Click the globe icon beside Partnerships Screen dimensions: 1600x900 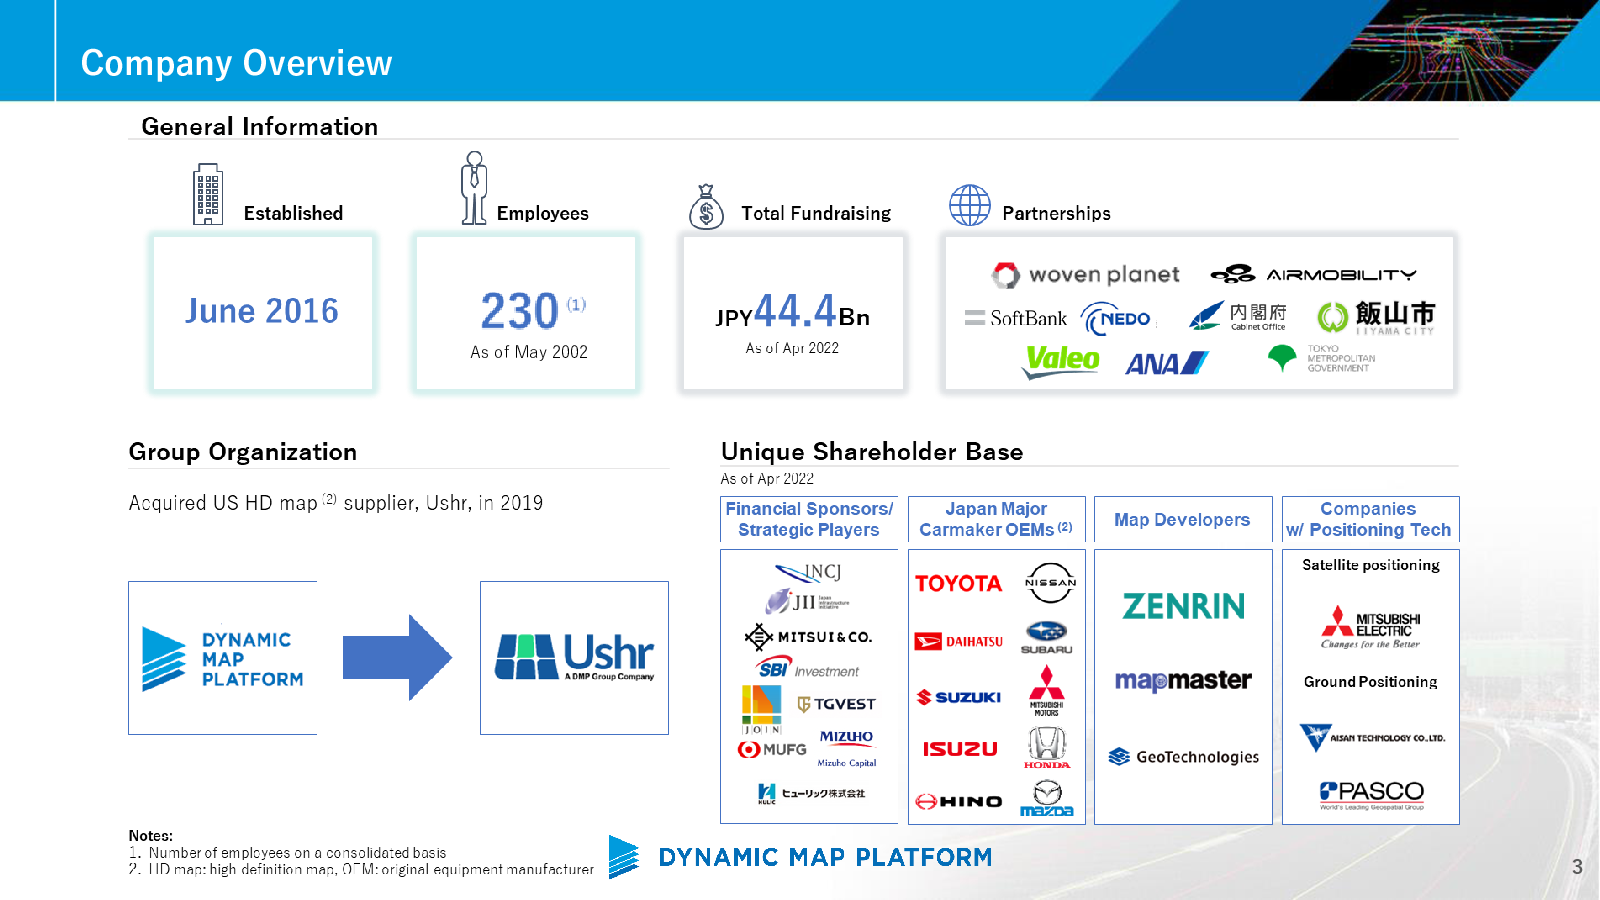[969, 206]
